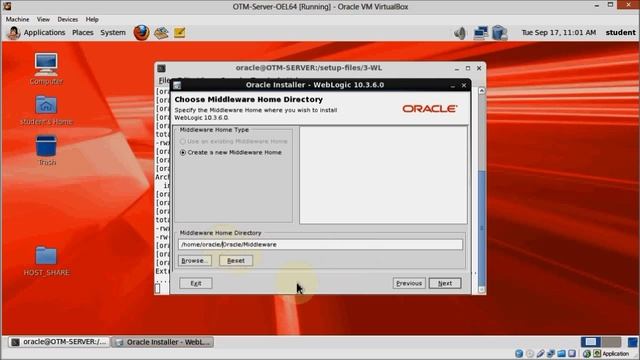Proceed with the Next button

coord(445,283)
